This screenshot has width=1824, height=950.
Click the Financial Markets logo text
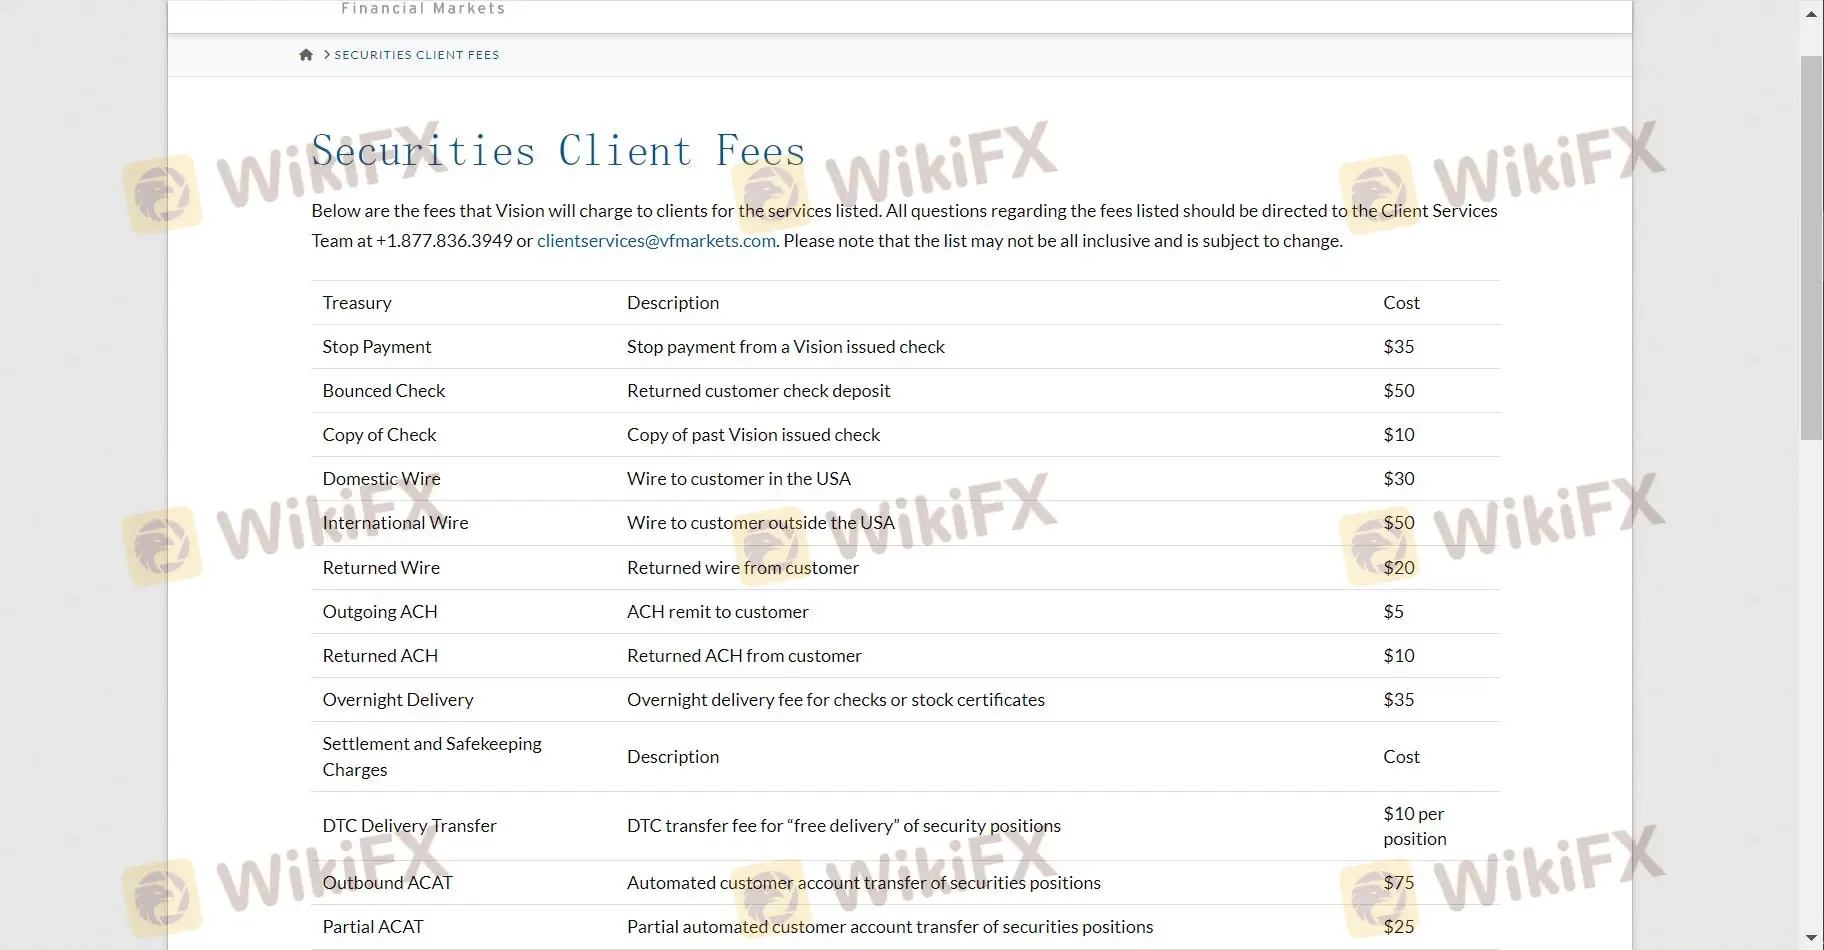(423, 9)
